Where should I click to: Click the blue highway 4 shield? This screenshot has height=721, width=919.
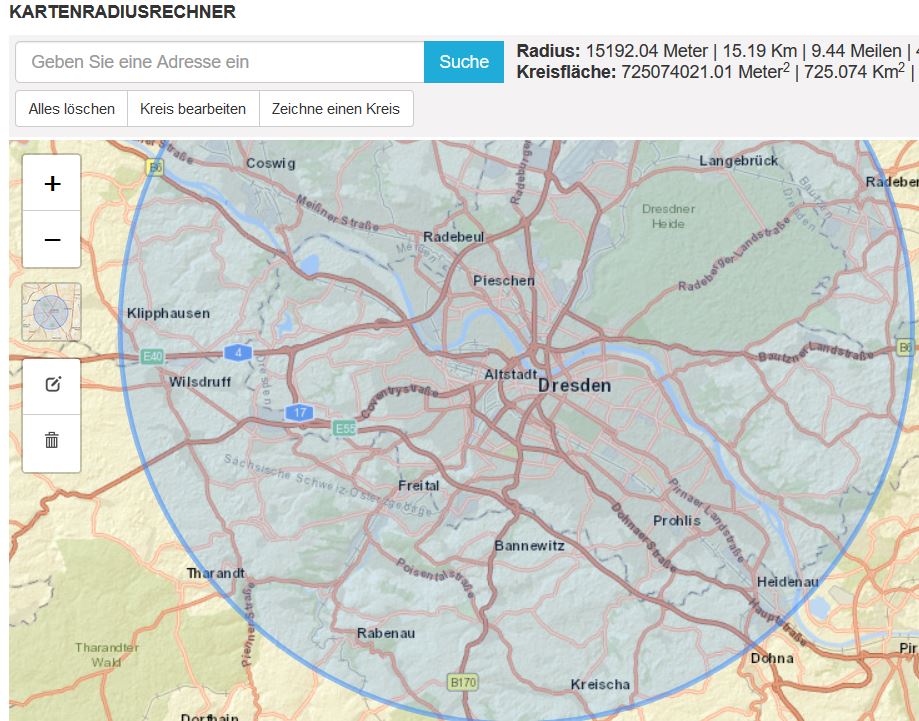(x=238, y=353)
